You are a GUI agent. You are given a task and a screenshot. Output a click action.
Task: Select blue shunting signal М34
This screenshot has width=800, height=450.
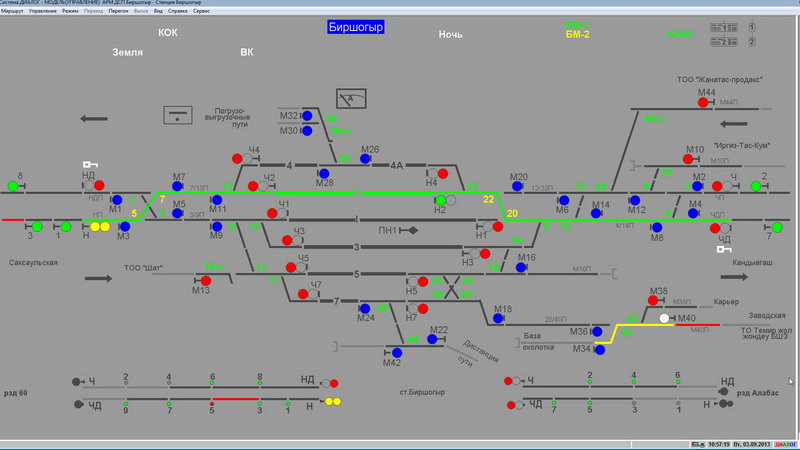click(600, 350)
